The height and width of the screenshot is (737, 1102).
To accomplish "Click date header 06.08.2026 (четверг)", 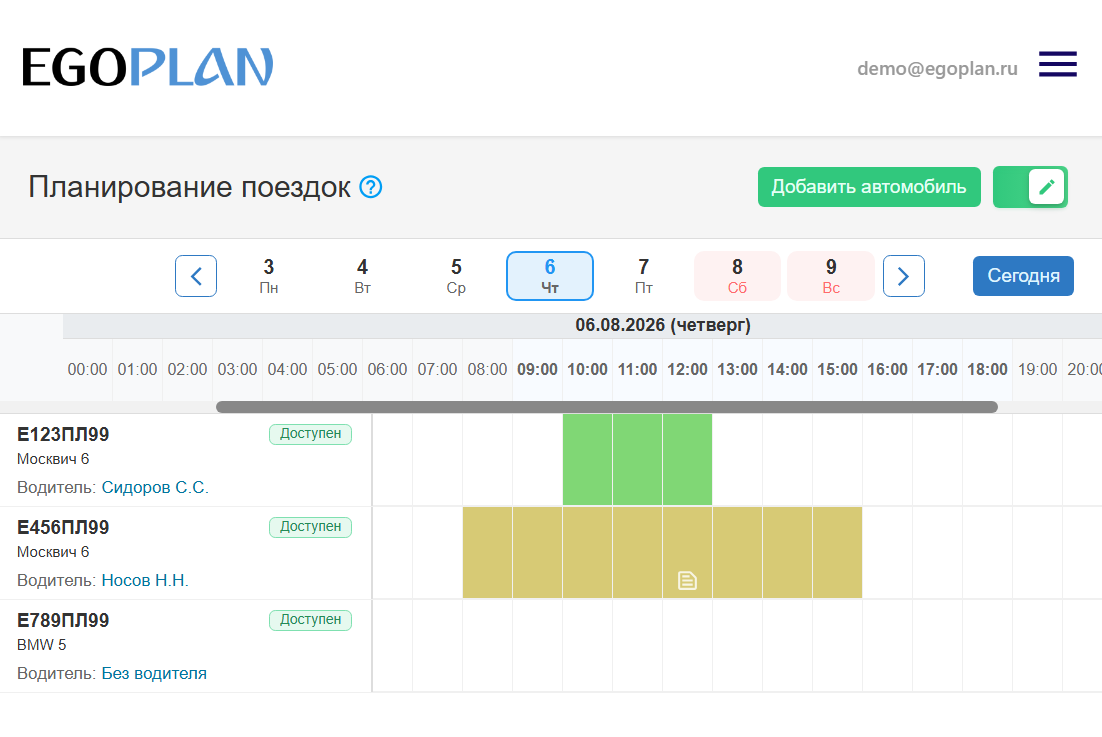I will (x=663, y=325).
